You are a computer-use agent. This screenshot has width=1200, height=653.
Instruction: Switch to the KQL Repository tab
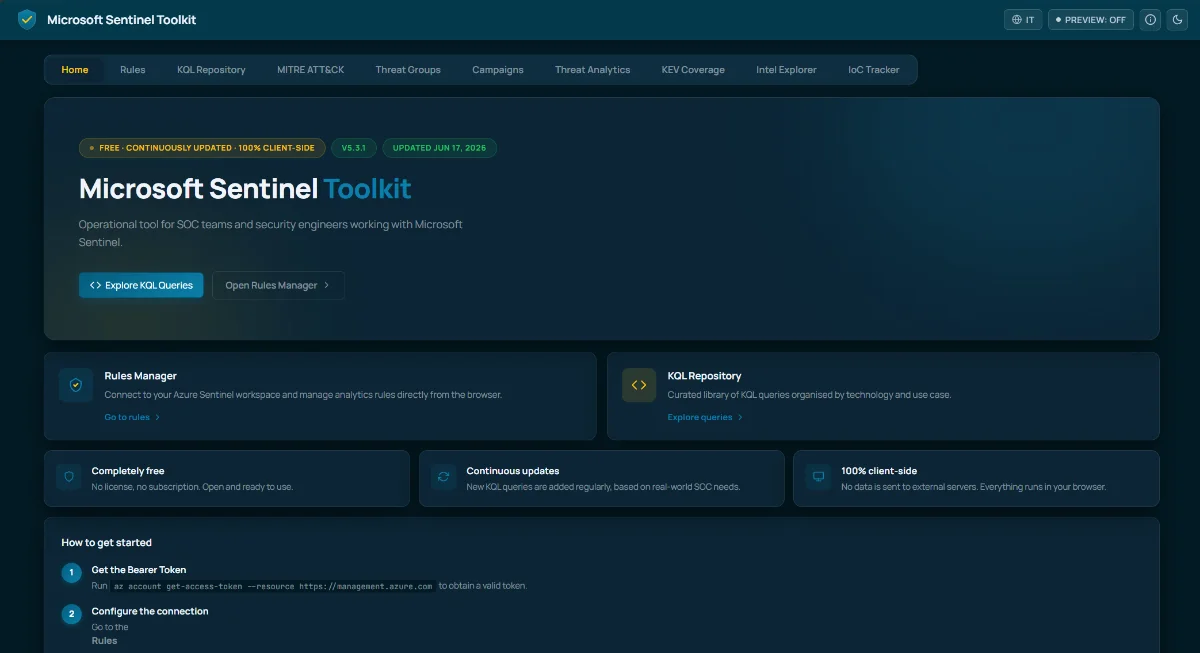[211, 70]
